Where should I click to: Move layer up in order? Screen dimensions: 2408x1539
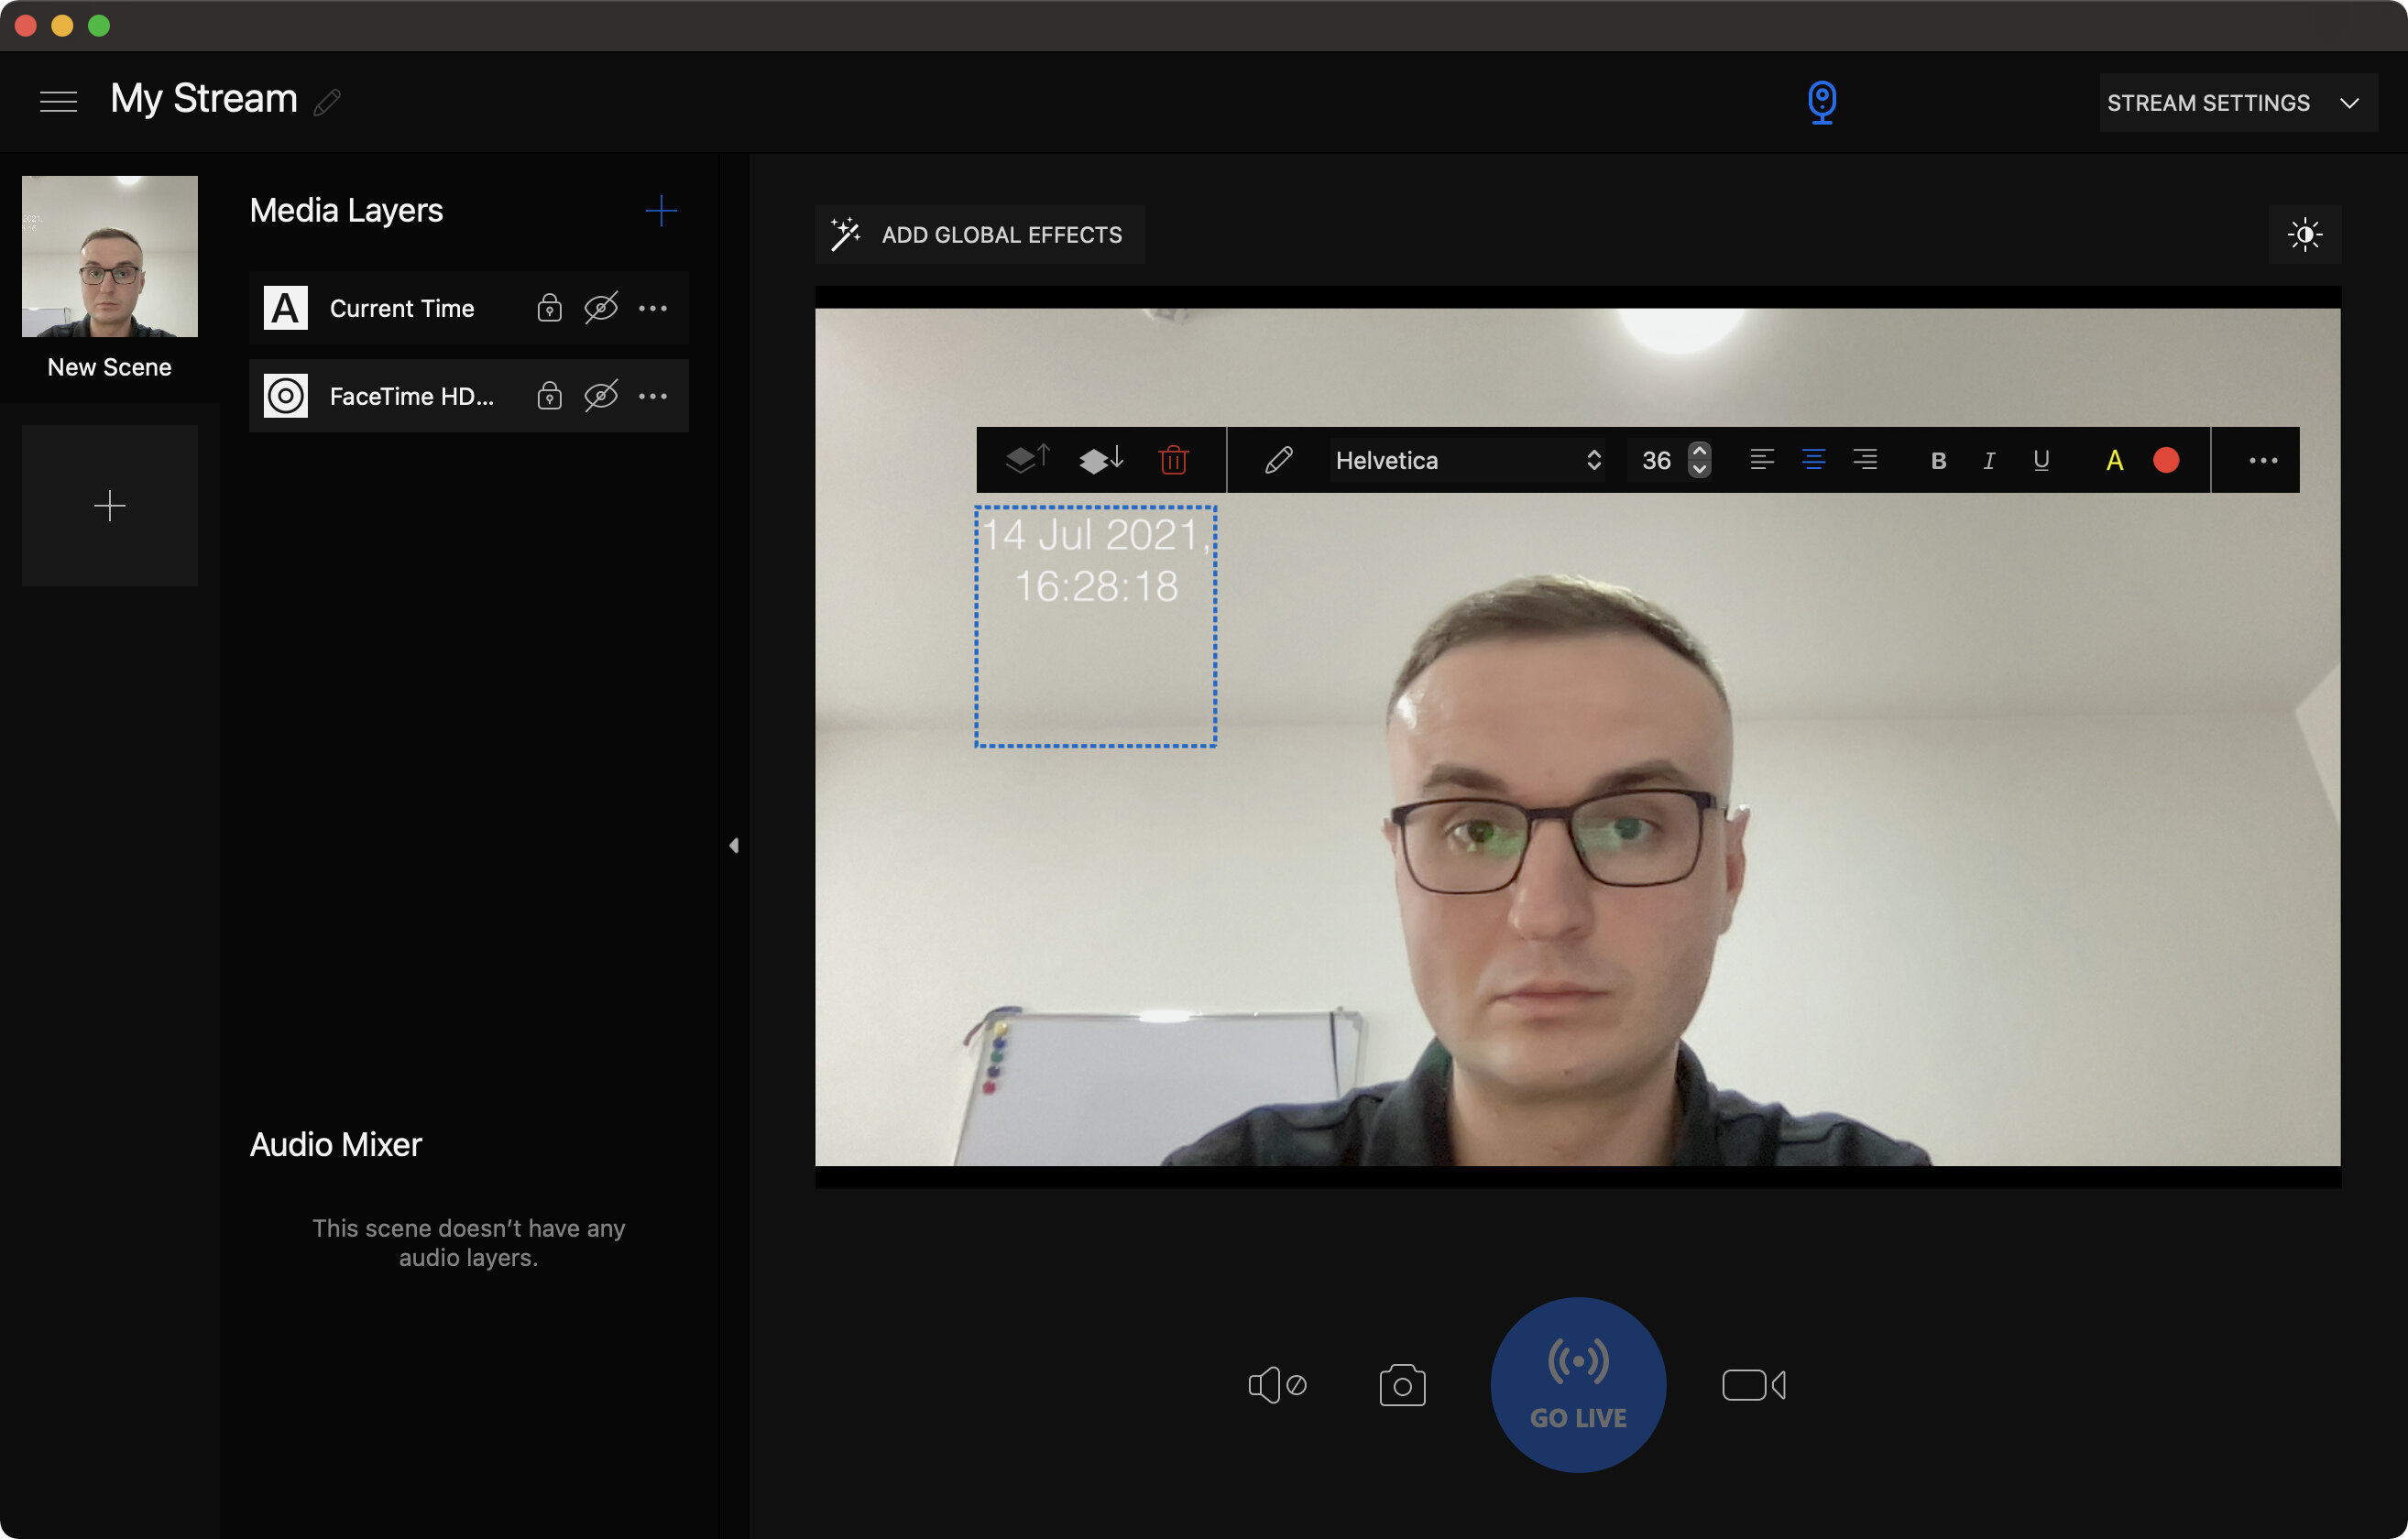point(1028,460)
